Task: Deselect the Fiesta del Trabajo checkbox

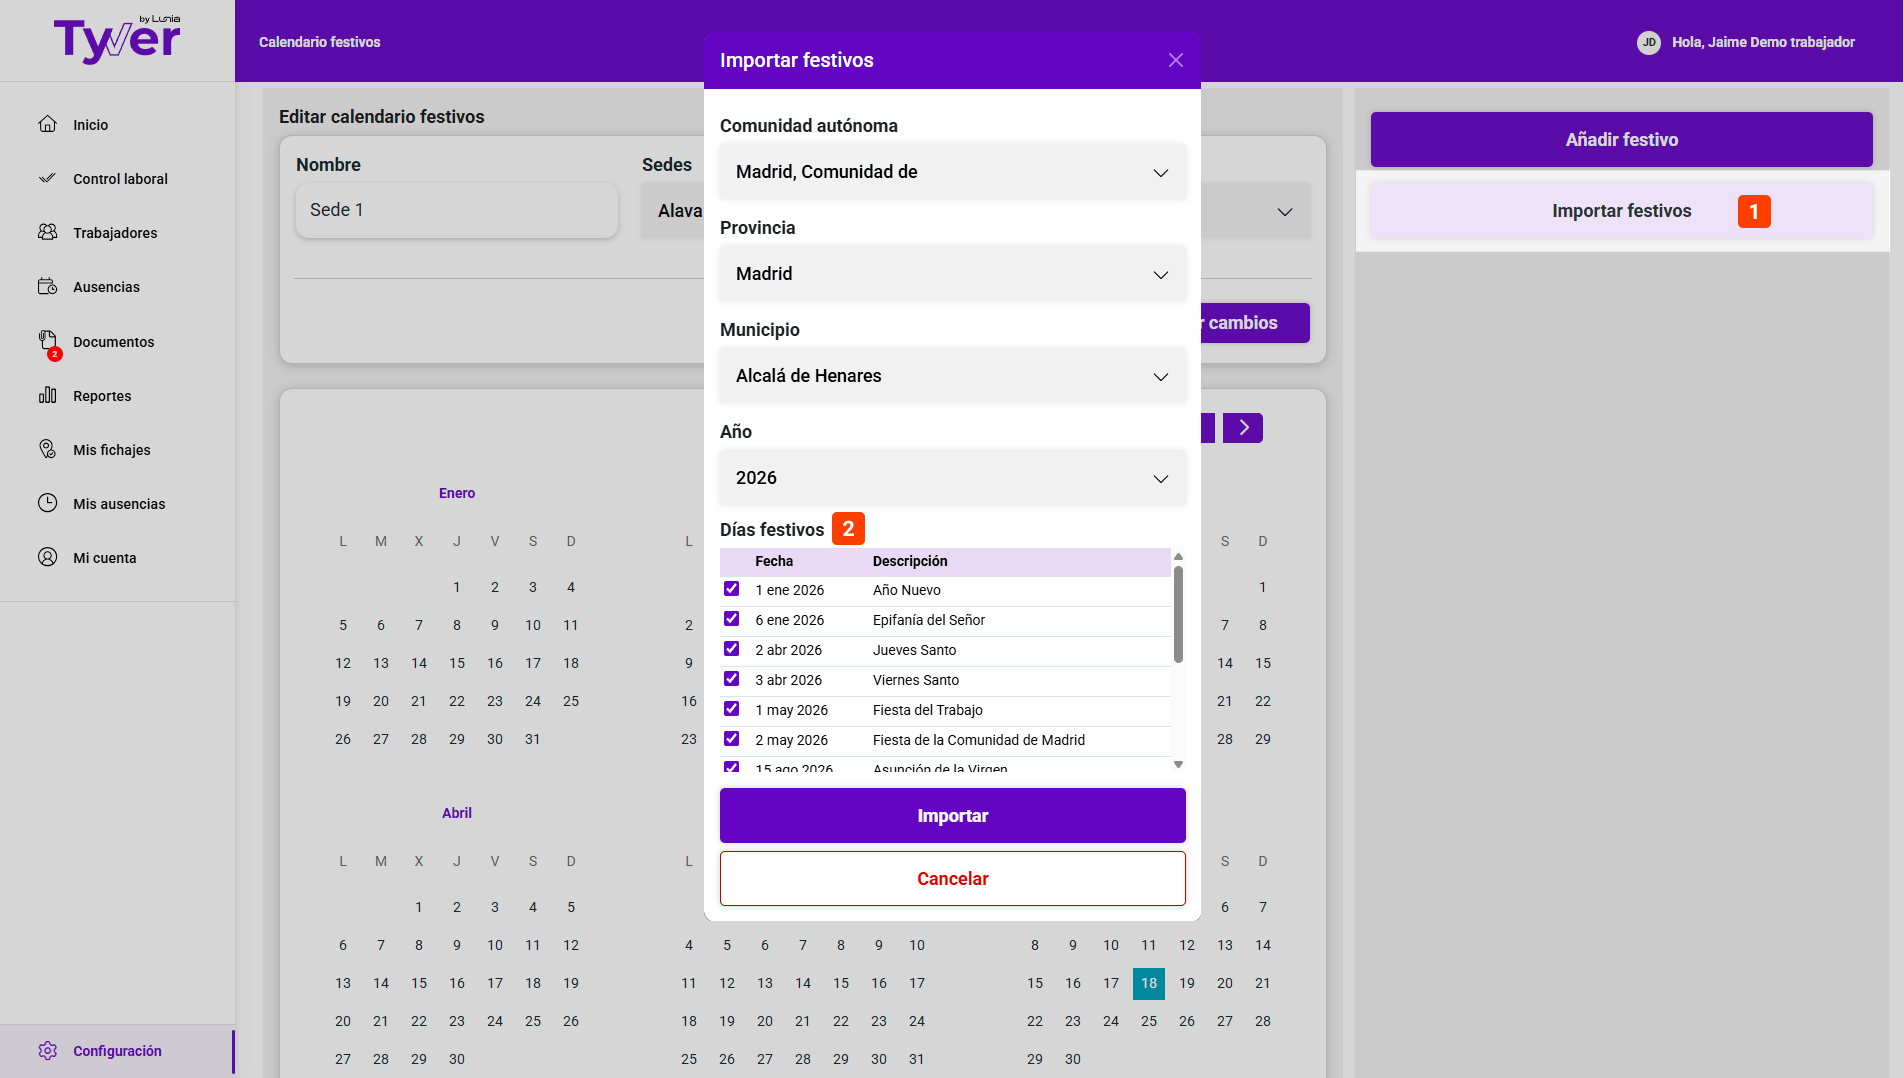Action: pyautogui.click(x=732, y=709)
